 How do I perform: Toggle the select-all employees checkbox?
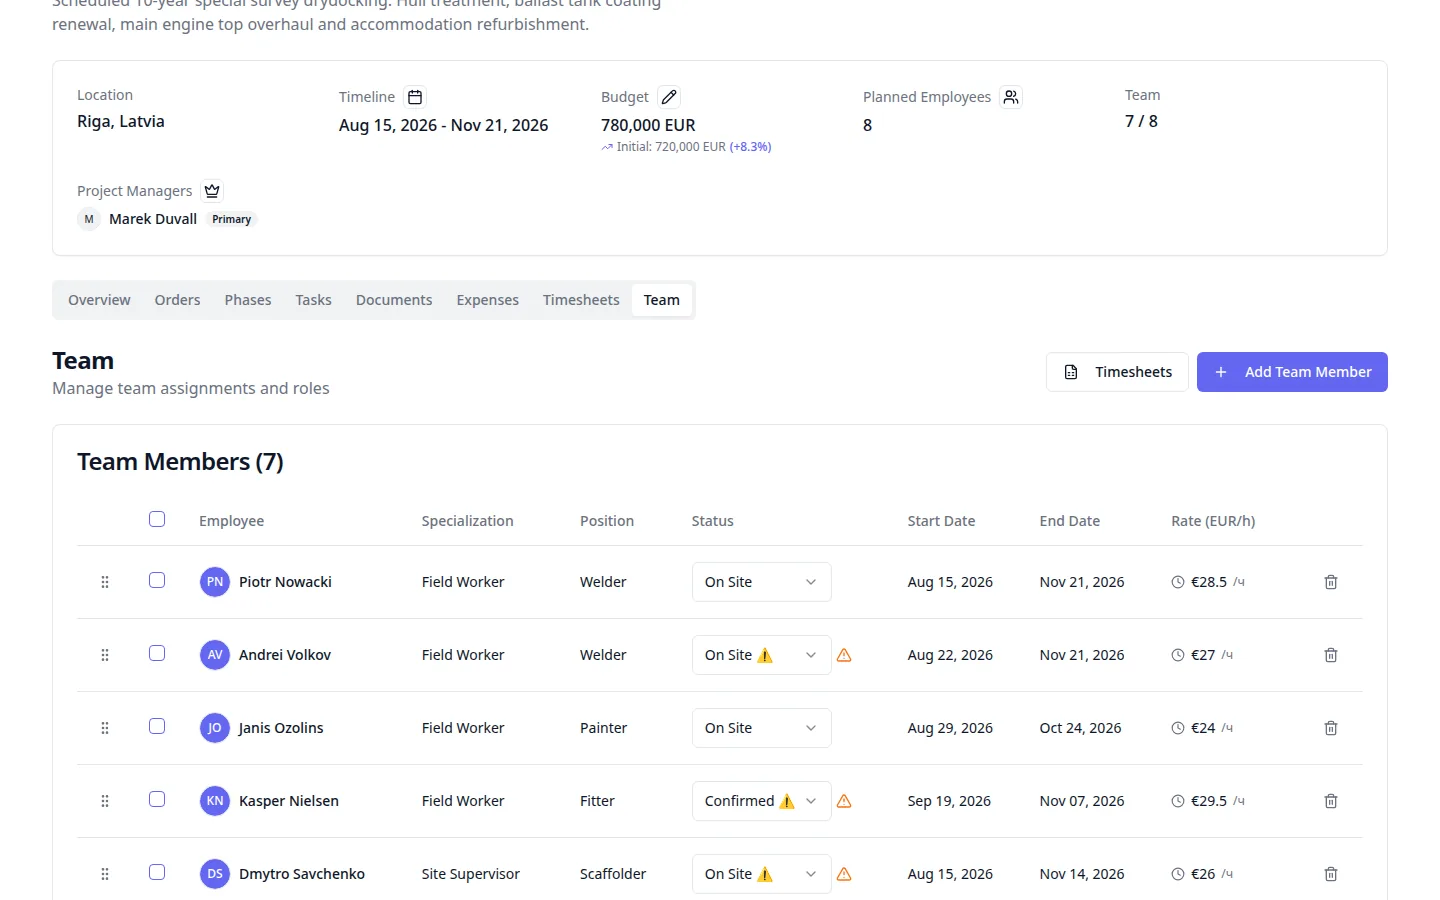point(157,519)
